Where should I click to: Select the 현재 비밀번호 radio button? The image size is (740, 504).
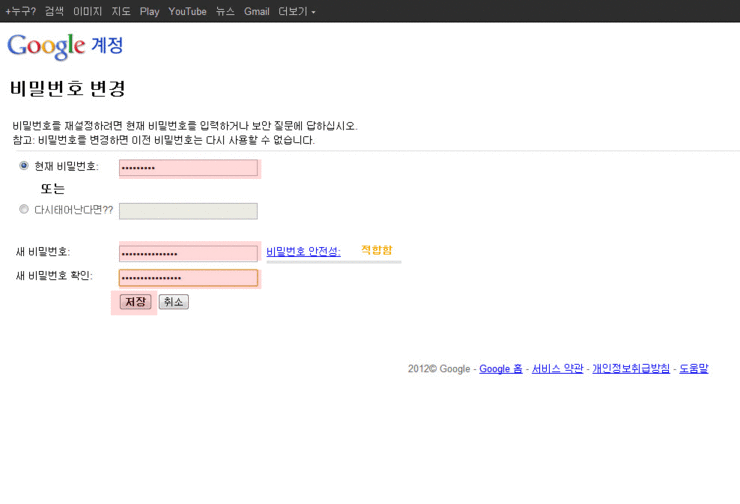tap(24, 166)
